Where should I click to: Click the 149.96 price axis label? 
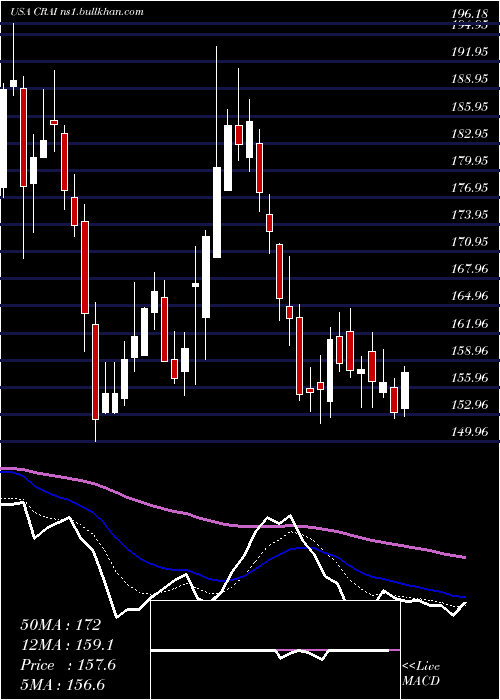pyautogui.click(x=469, y=432)
